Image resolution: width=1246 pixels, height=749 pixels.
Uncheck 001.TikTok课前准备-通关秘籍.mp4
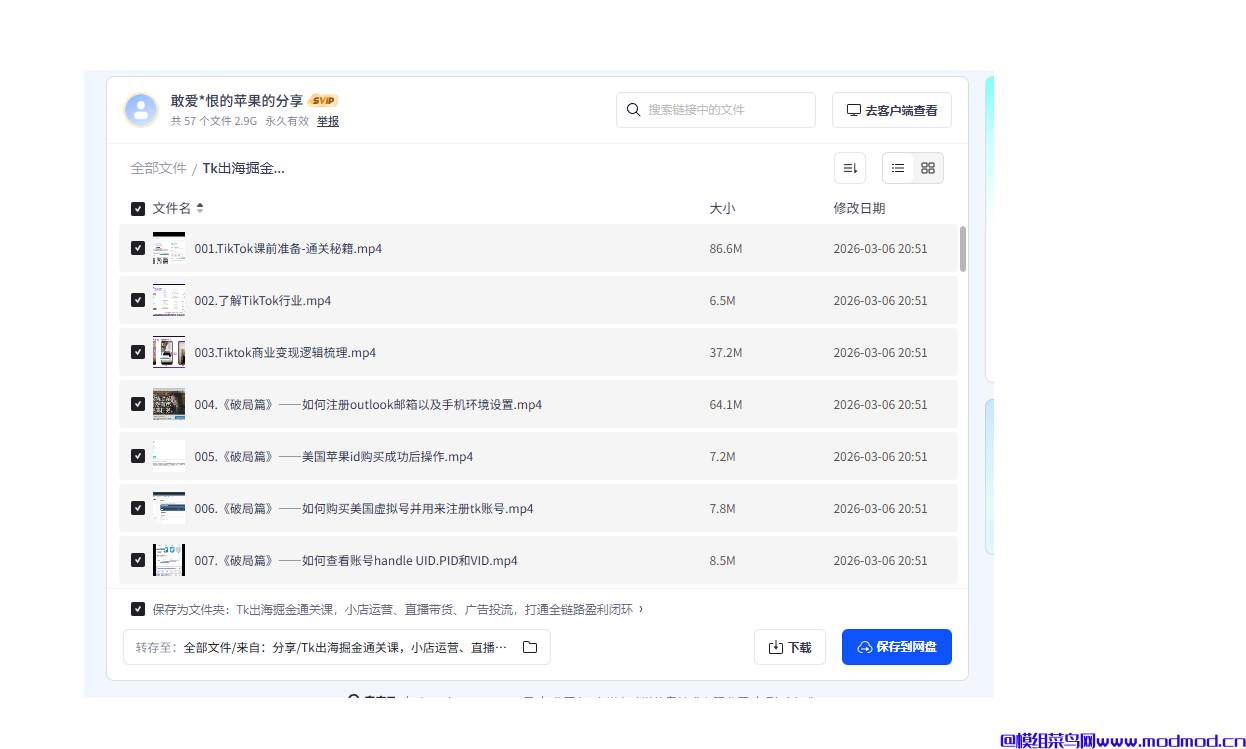138,248
